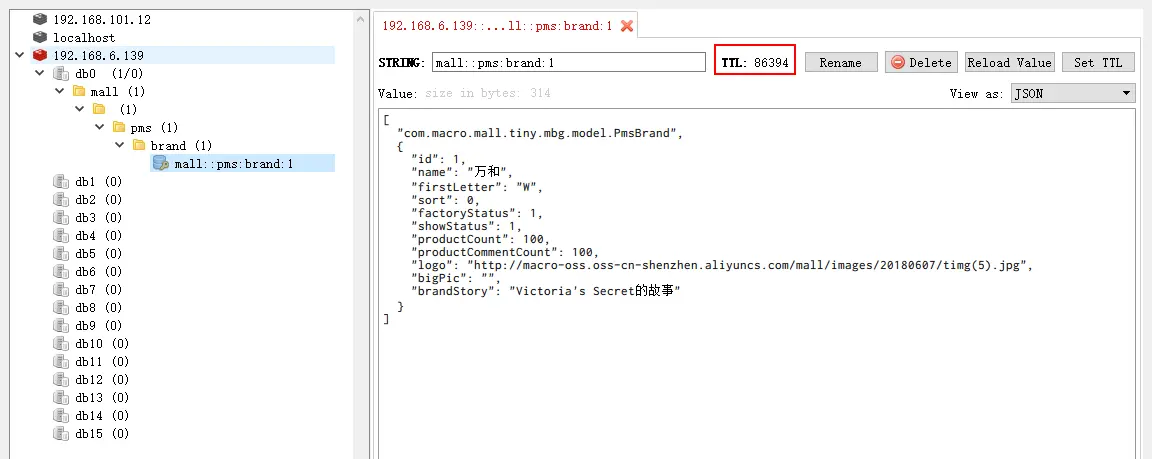
Task: Select the mall (1) folder label
Action: pos(118,91)
